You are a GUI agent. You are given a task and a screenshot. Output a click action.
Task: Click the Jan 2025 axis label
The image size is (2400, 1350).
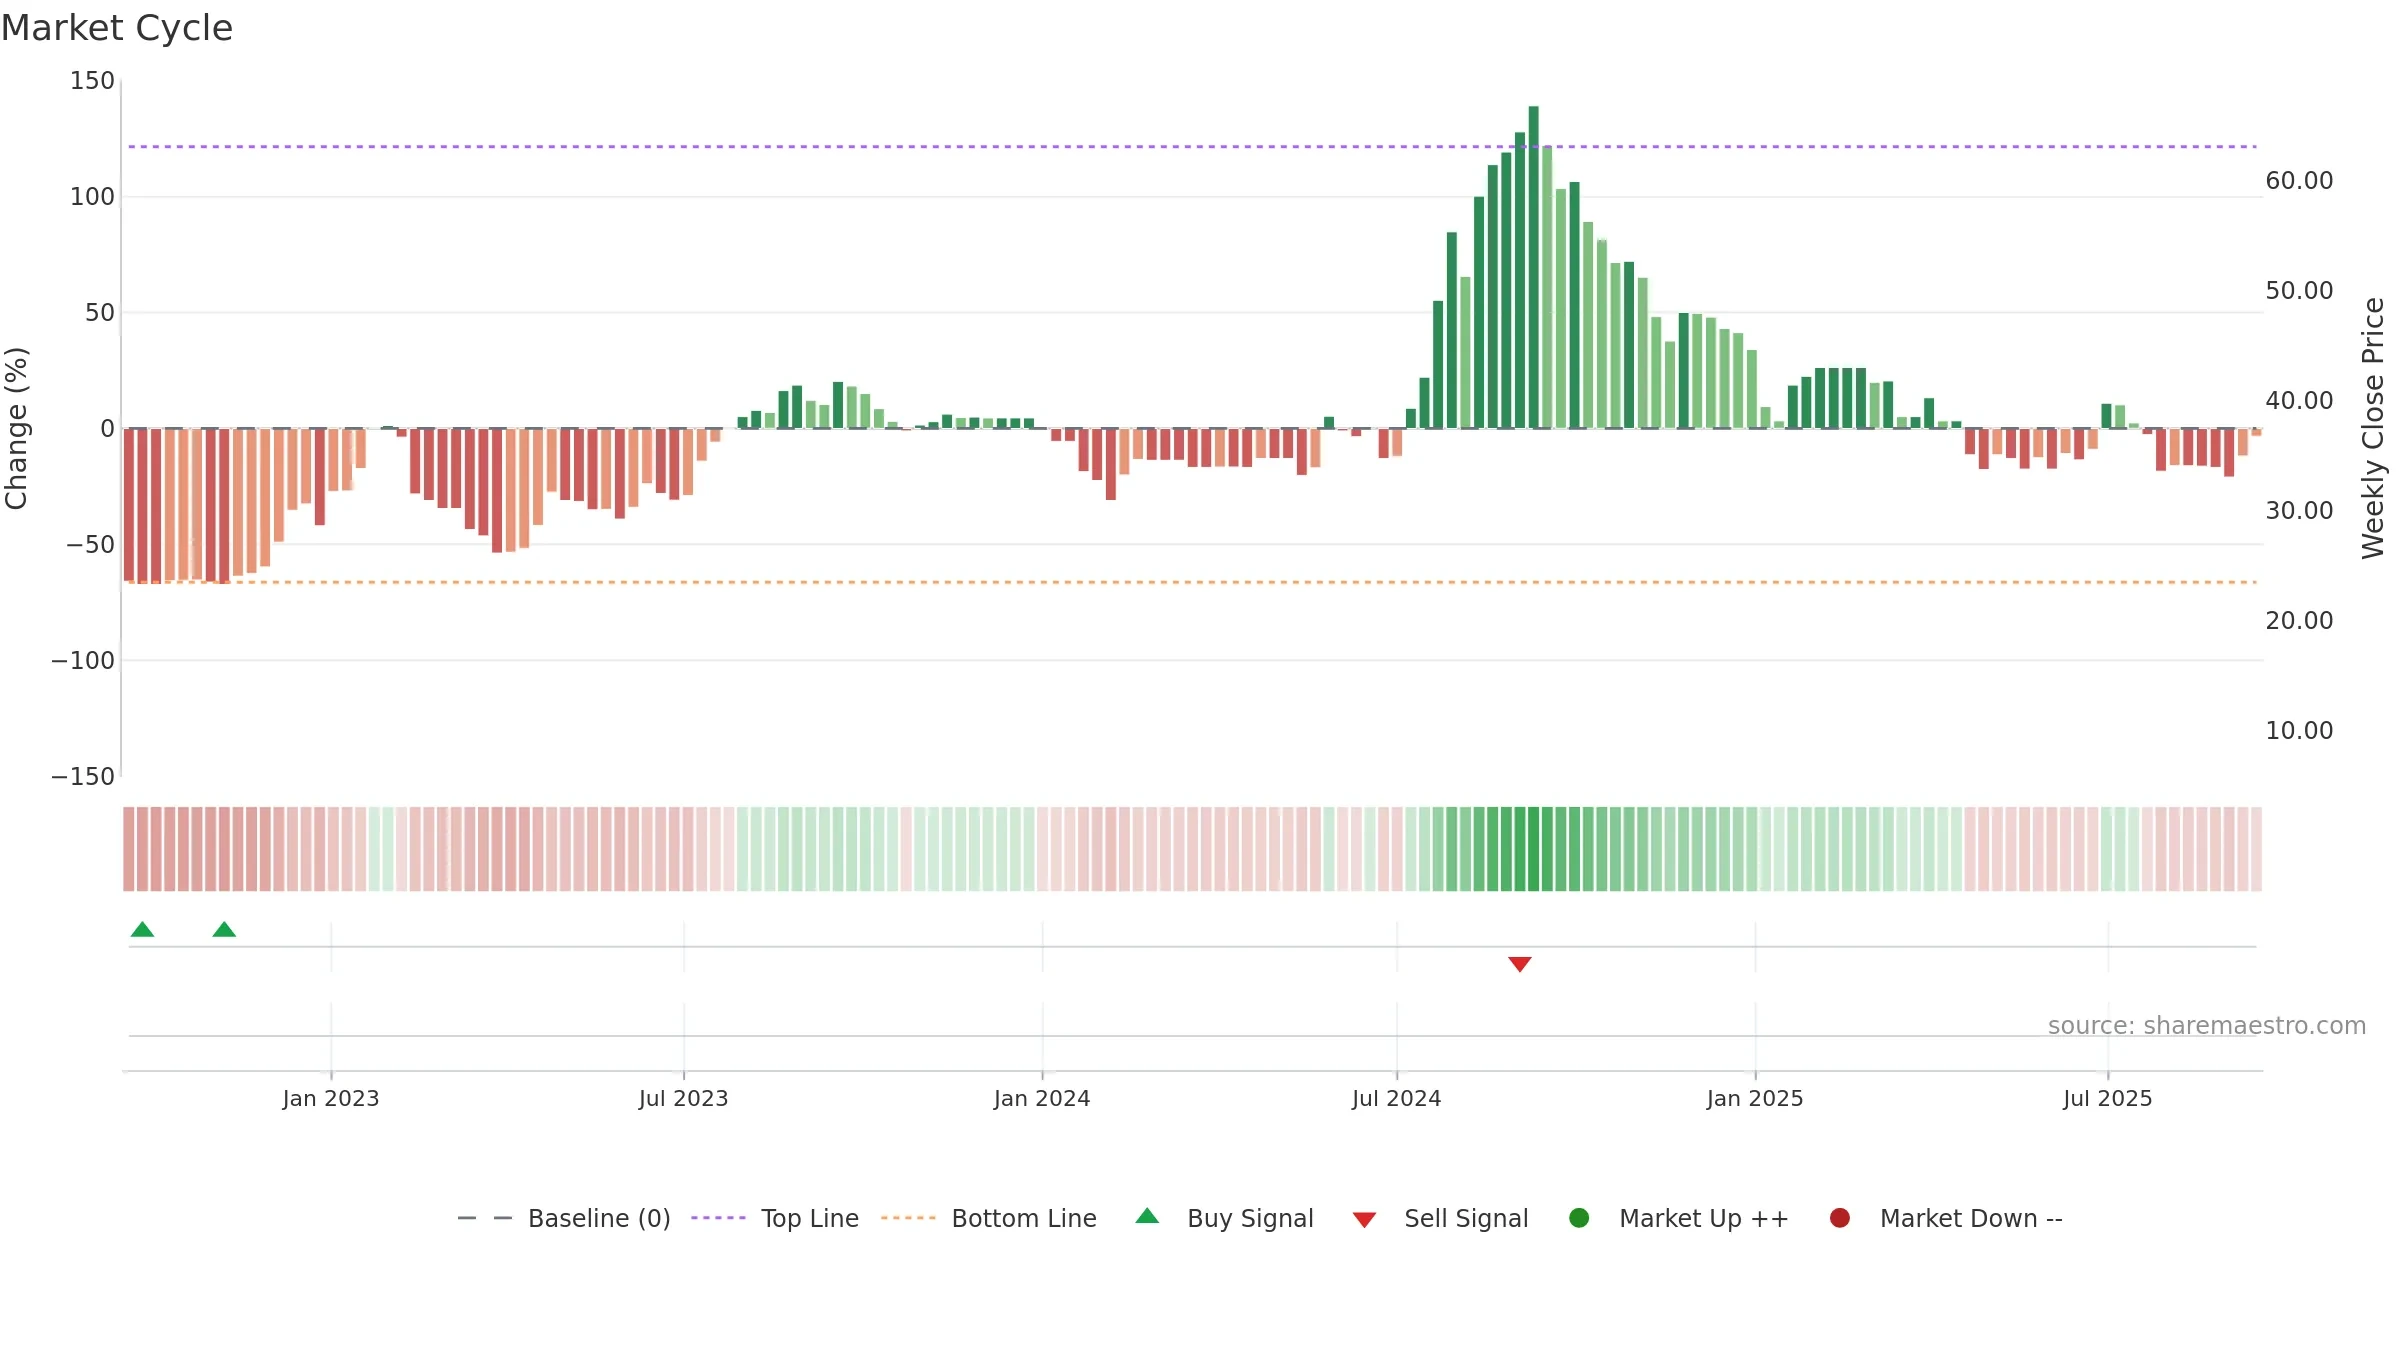[x=1755, y=1098]
